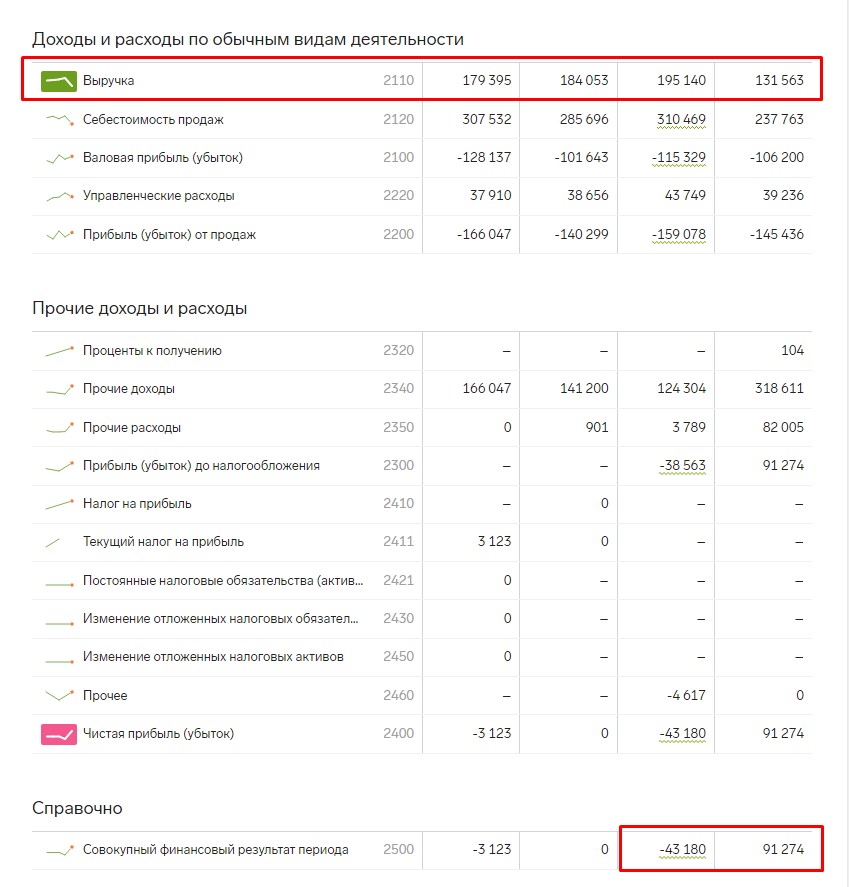This screenshot has height=887, width=849.
Task: Click other expenses value 3 789
Action: (x=688, y=428)
